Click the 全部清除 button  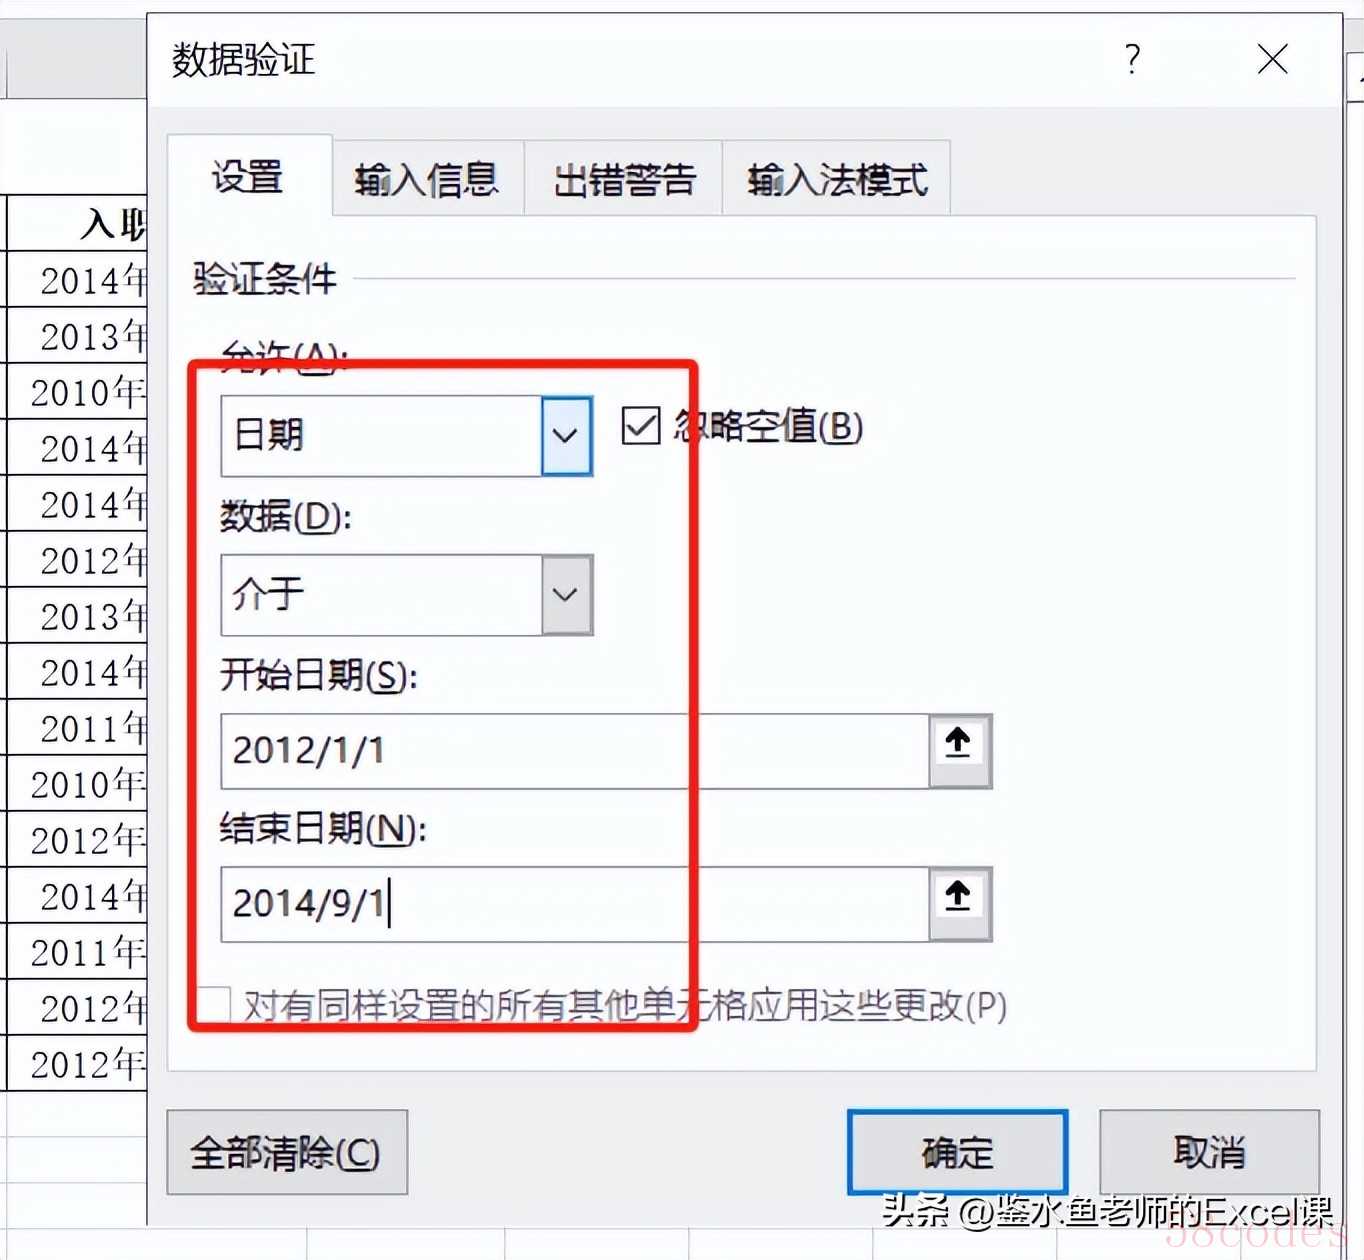coord(287,1152)
